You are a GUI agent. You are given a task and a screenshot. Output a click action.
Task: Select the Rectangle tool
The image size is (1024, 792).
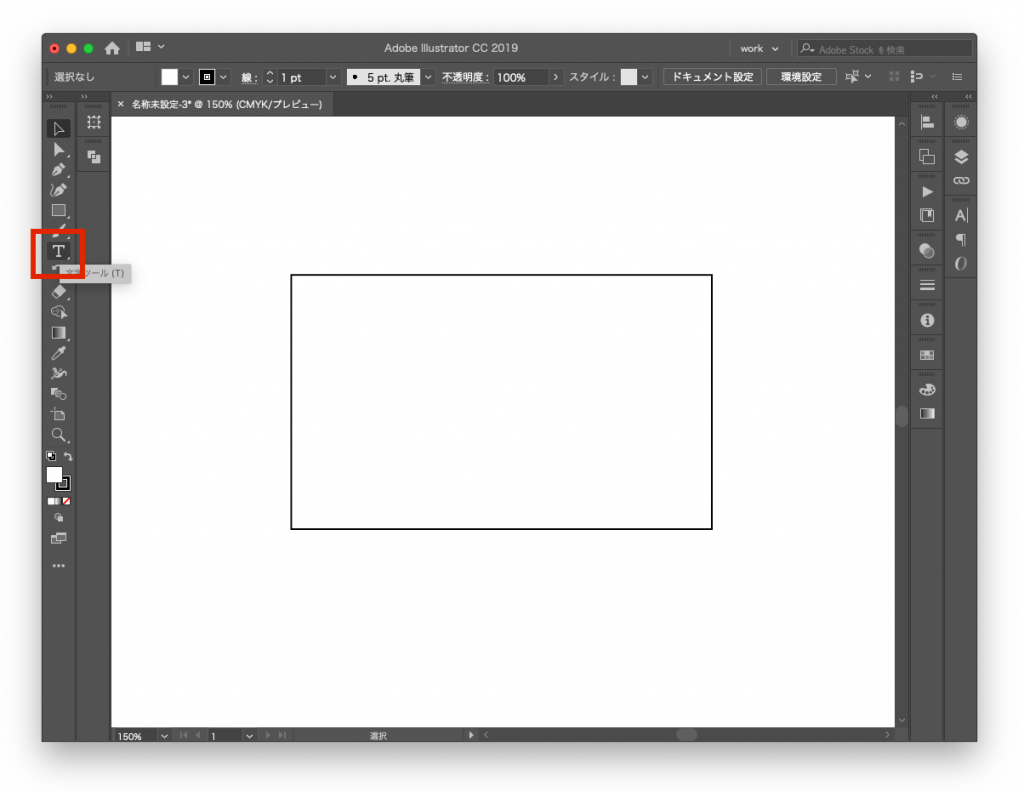[x=59, y=210]
